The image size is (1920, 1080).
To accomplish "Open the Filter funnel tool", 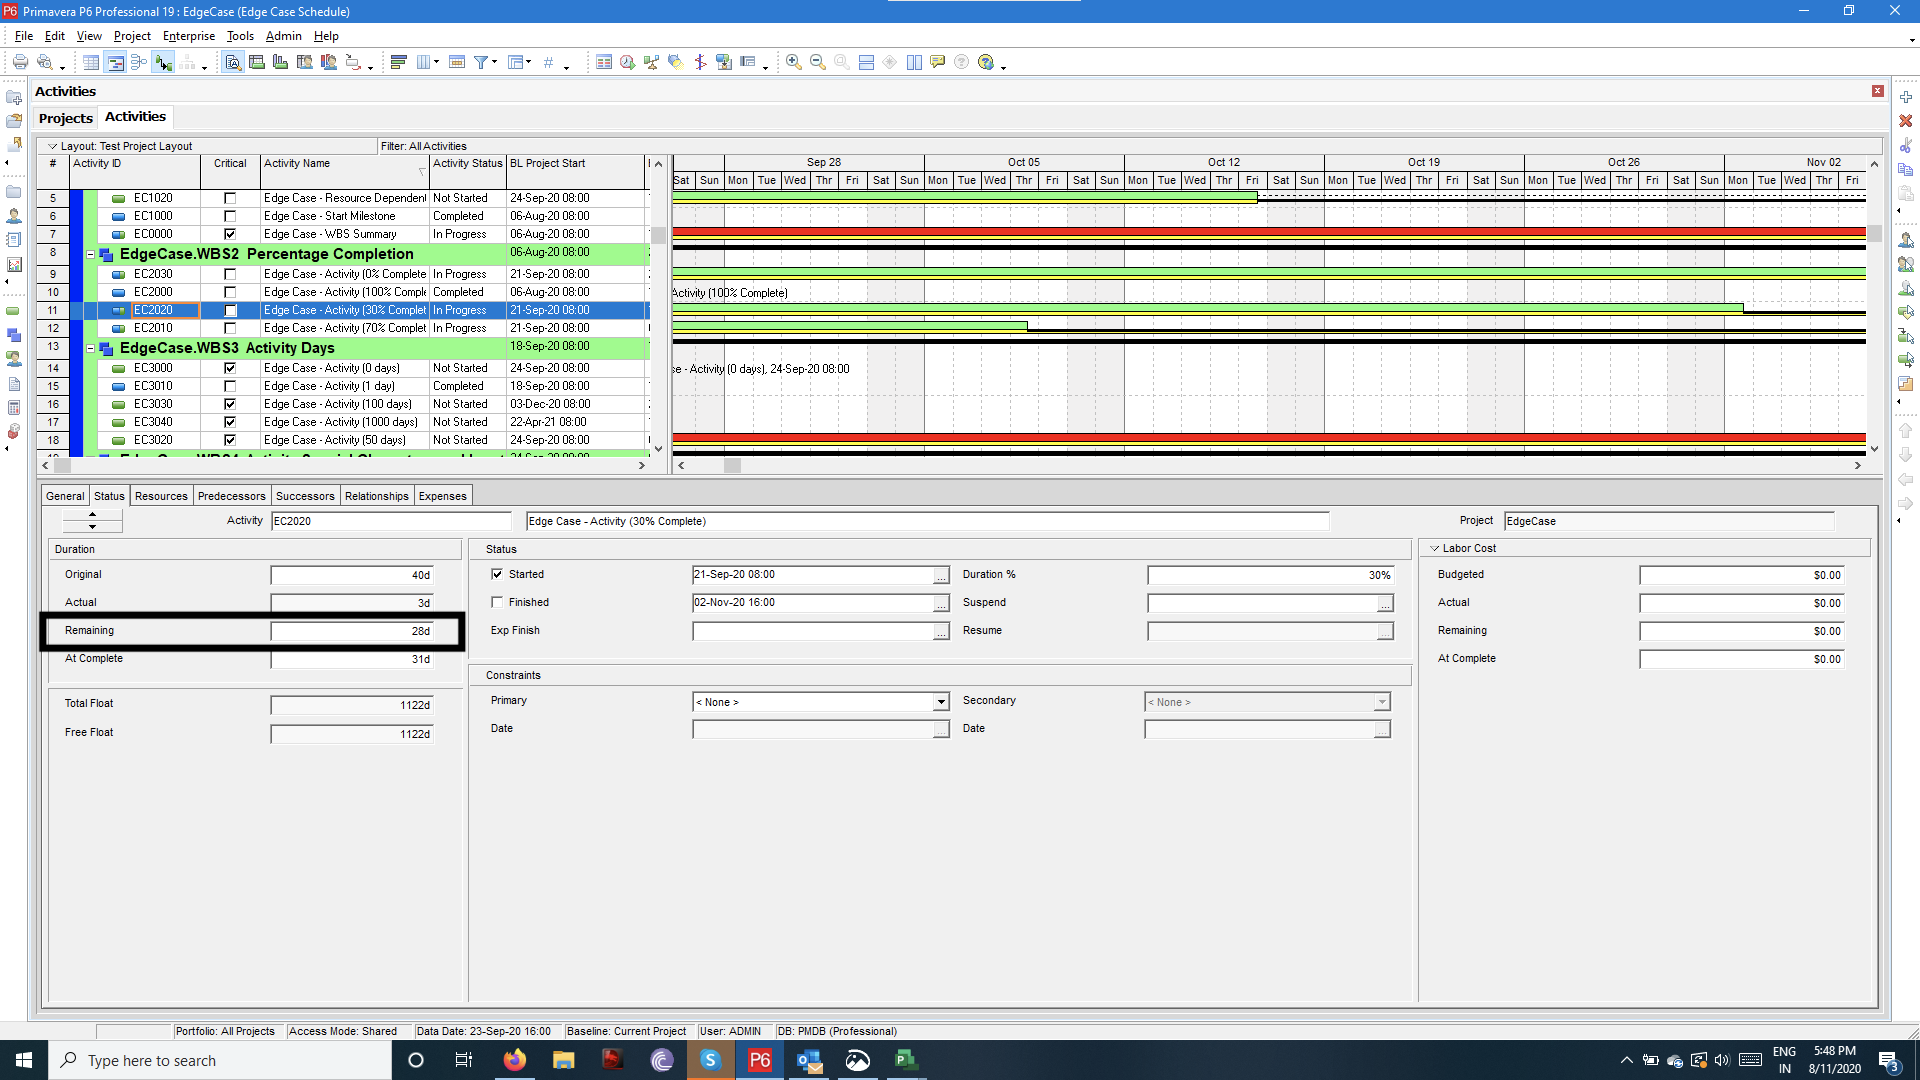I will pyautogui.click(x=481, y=62).
